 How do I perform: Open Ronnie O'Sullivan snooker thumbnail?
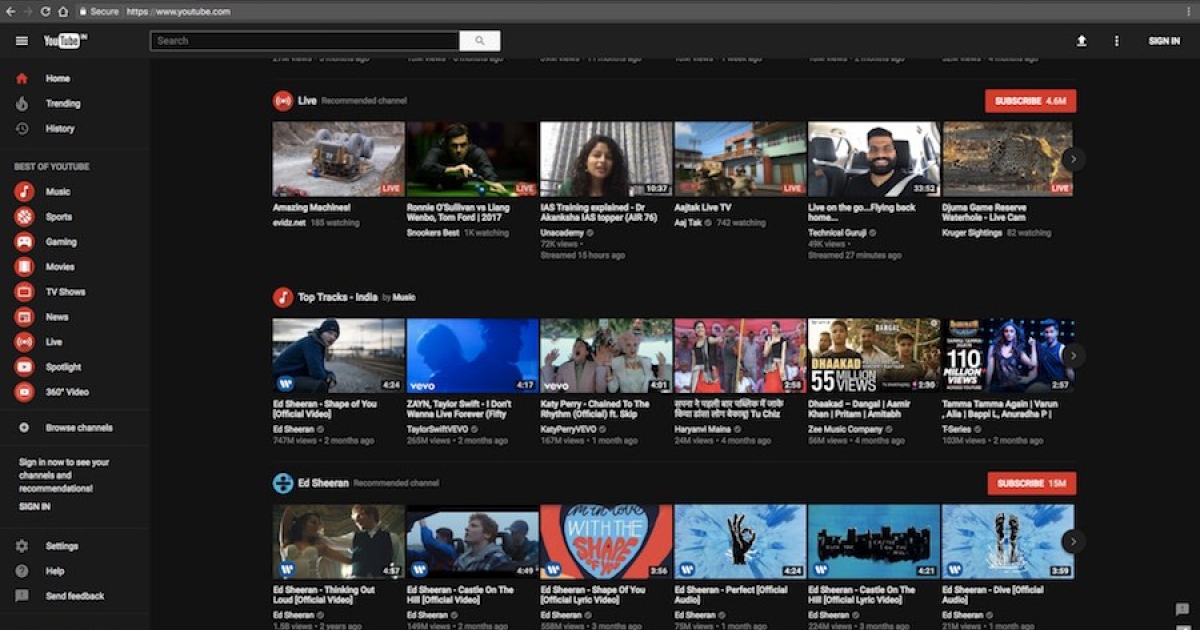pos(473,159)
